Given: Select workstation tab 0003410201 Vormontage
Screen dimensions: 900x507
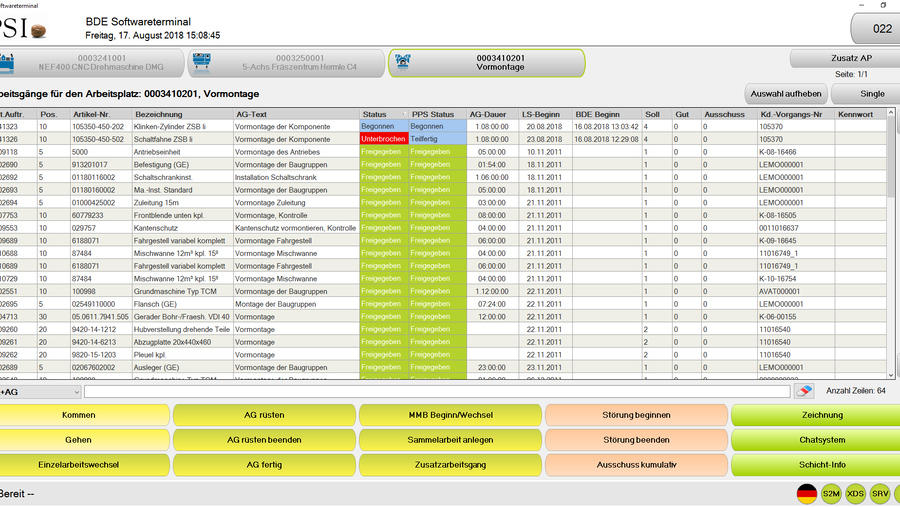Looking at the screenshot, I should [x=487, y=63].
